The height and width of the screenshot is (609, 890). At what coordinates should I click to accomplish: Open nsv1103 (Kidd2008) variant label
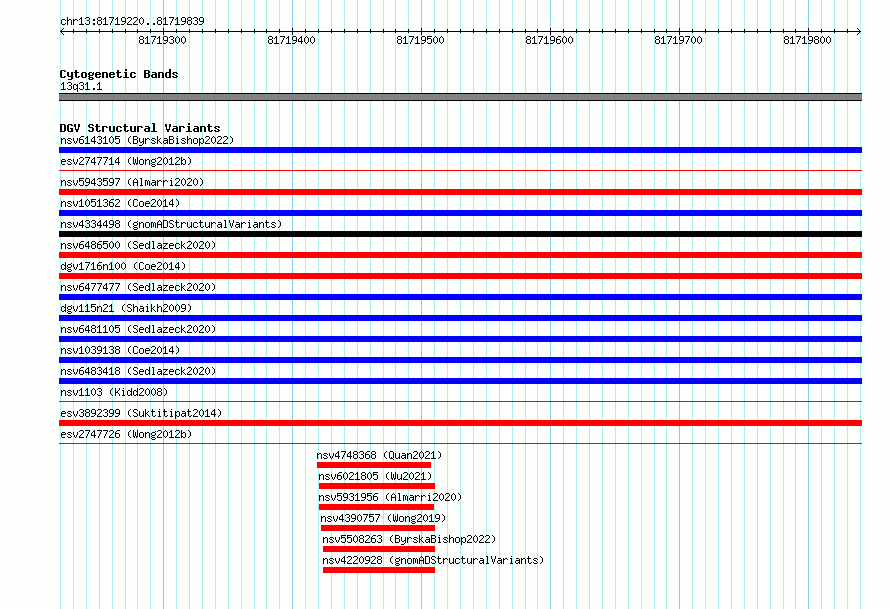pos(114,392)
